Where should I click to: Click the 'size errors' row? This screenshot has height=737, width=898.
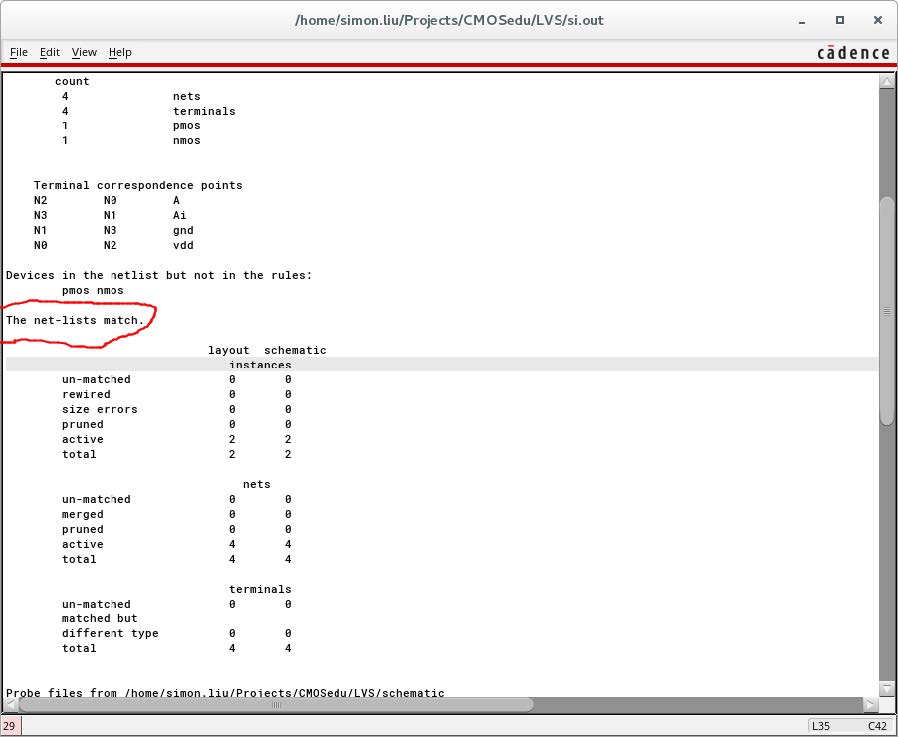click(99, 409)
